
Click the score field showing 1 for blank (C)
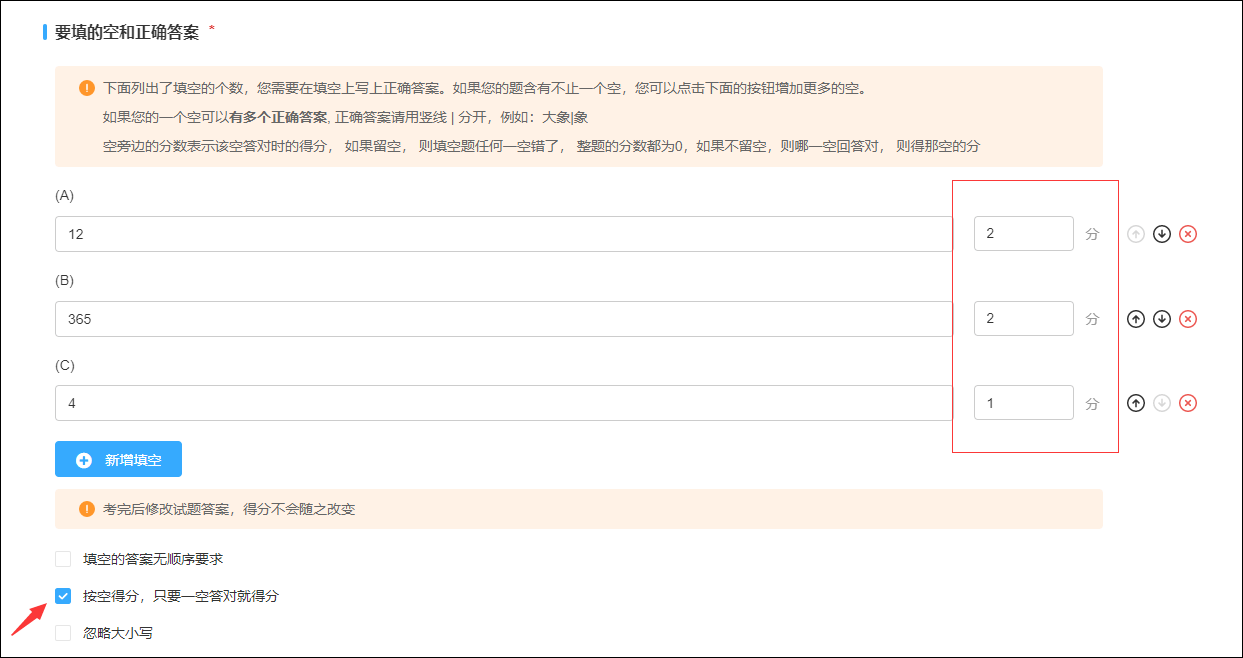[x=1023, y=402]
